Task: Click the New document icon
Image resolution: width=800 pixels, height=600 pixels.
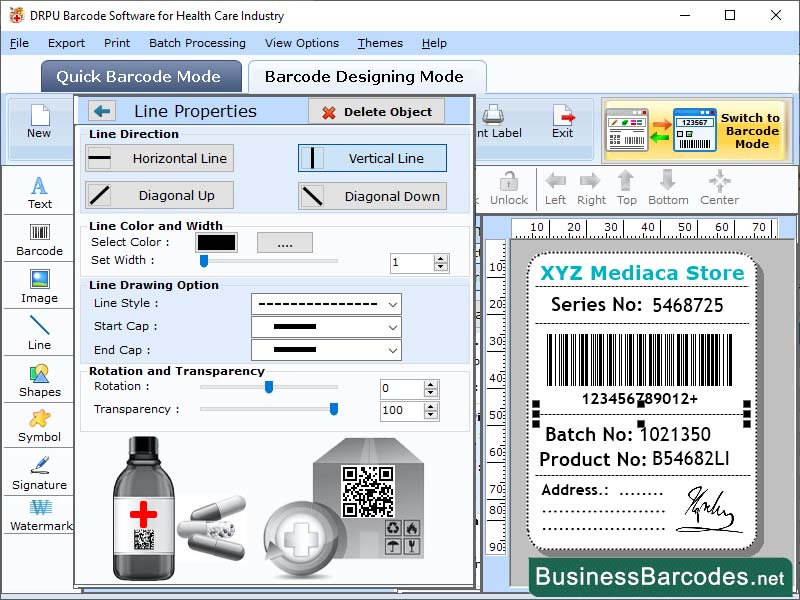Action: [x=39, y=122]
